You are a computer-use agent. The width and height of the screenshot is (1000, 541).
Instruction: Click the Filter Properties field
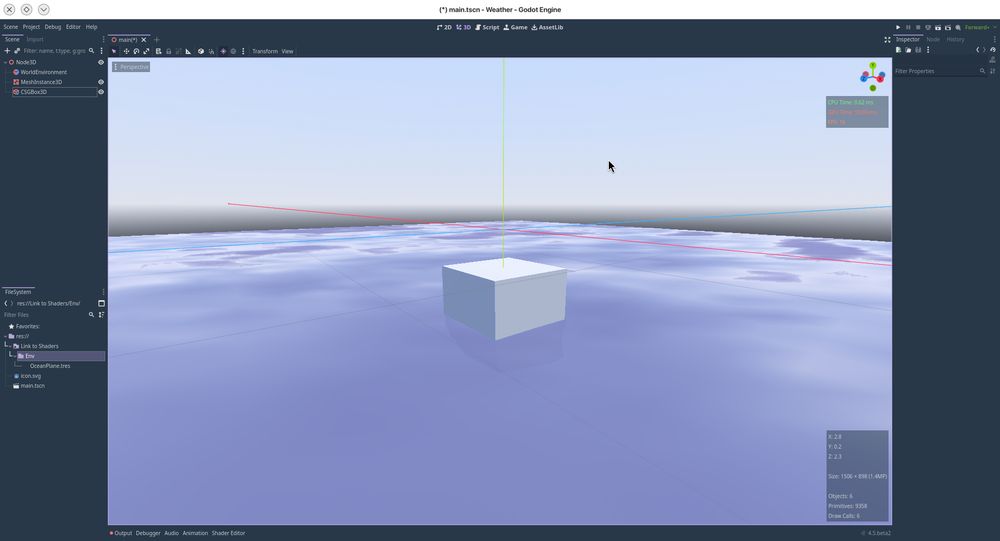click(x=939, y=71)
